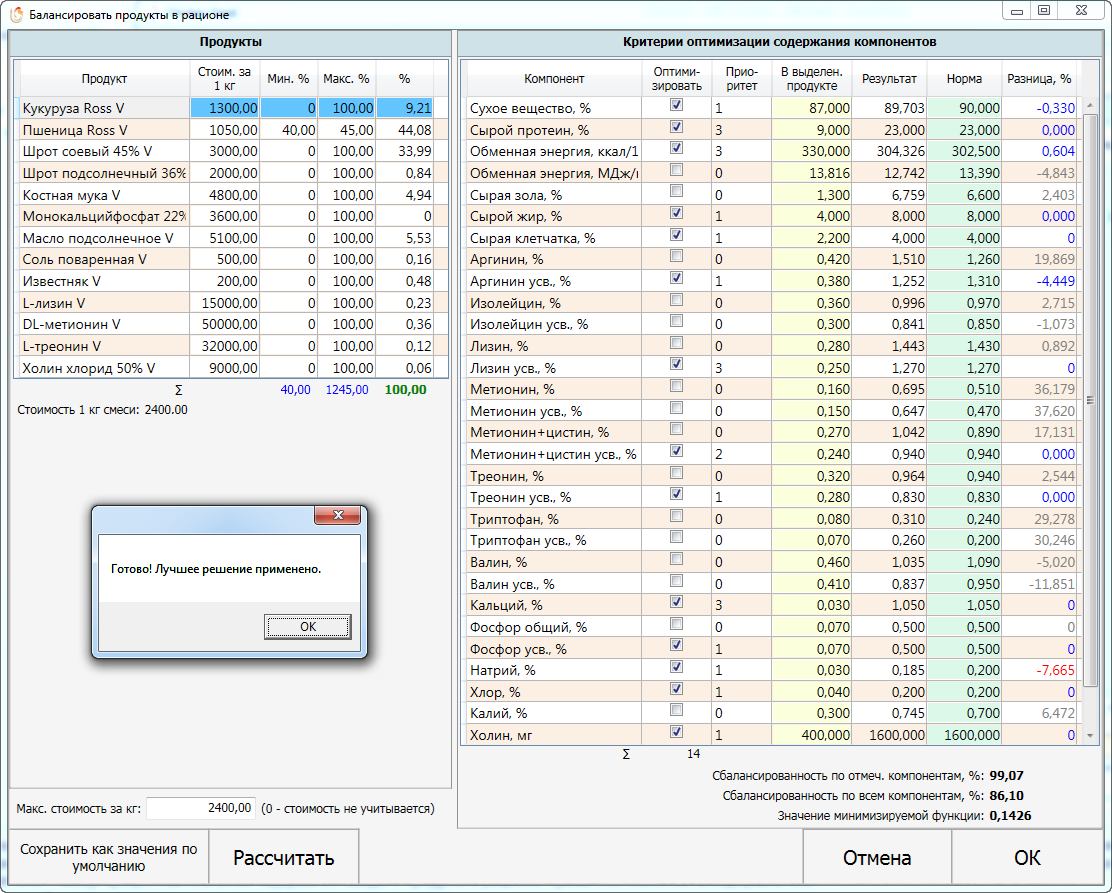Click the Отмена button
The width and height of the screenshot is (1112, 893).
pos(877,858)
